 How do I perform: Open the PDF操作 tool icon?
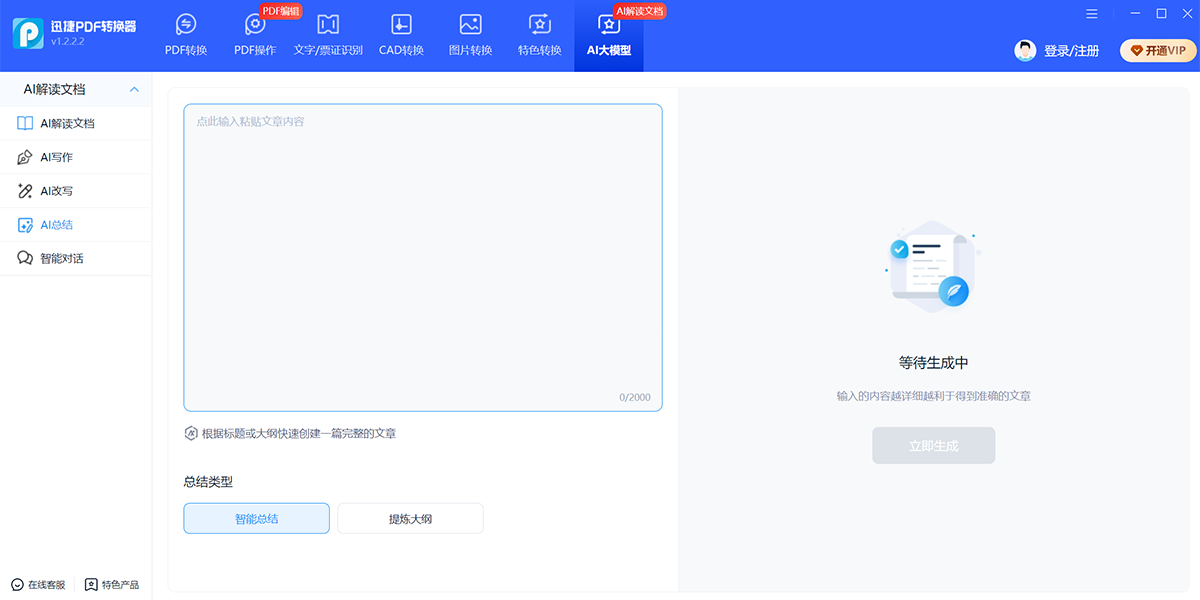[x=255, y=25]
